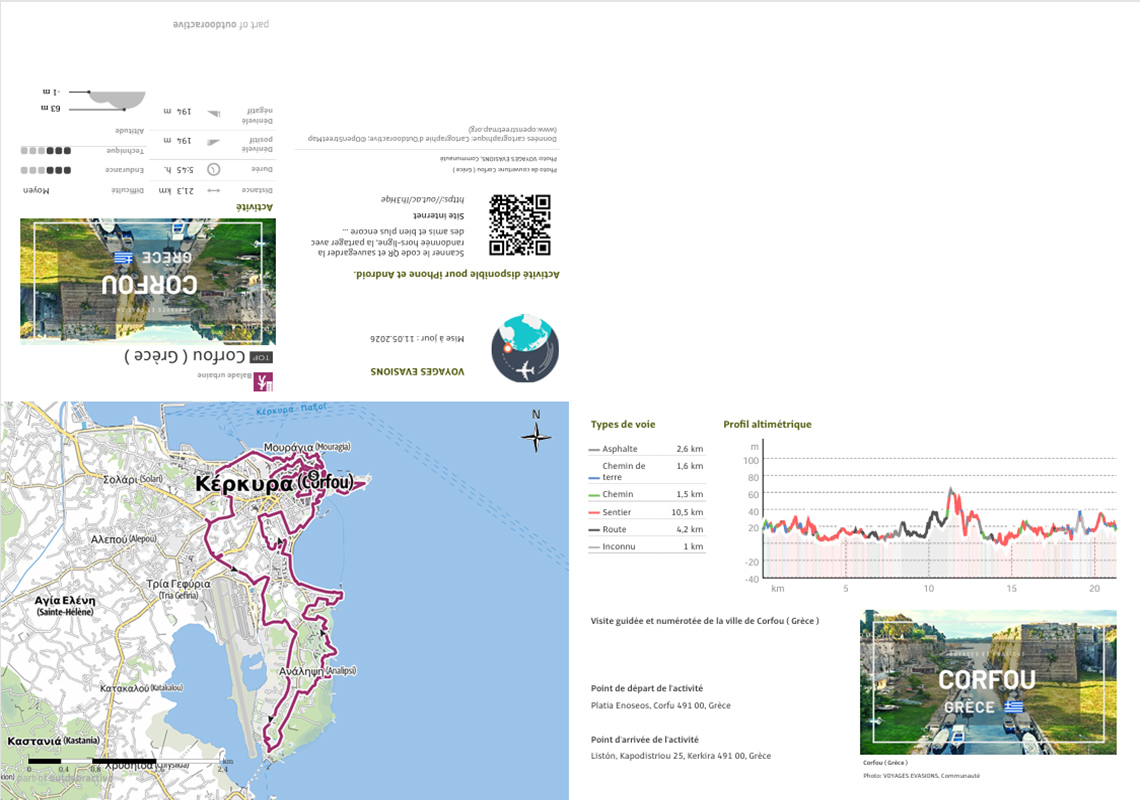Click the north compass rose on the map

536,436
